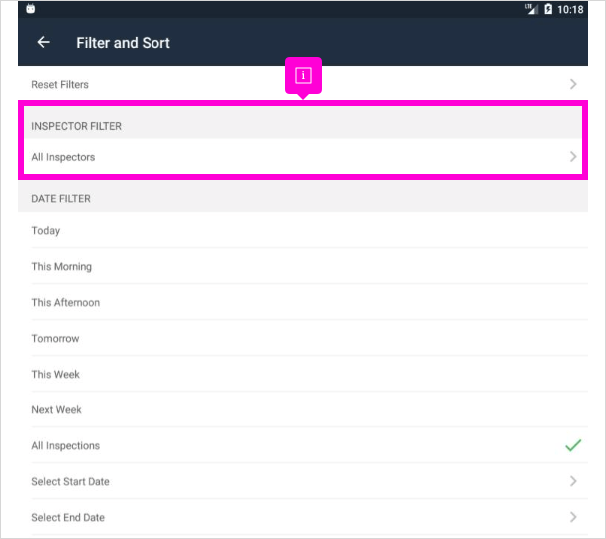Image resolution: width=606 pixels, height=539 pixels.
Task: Tap the LTE signal indicator
Action: (531, 9)
